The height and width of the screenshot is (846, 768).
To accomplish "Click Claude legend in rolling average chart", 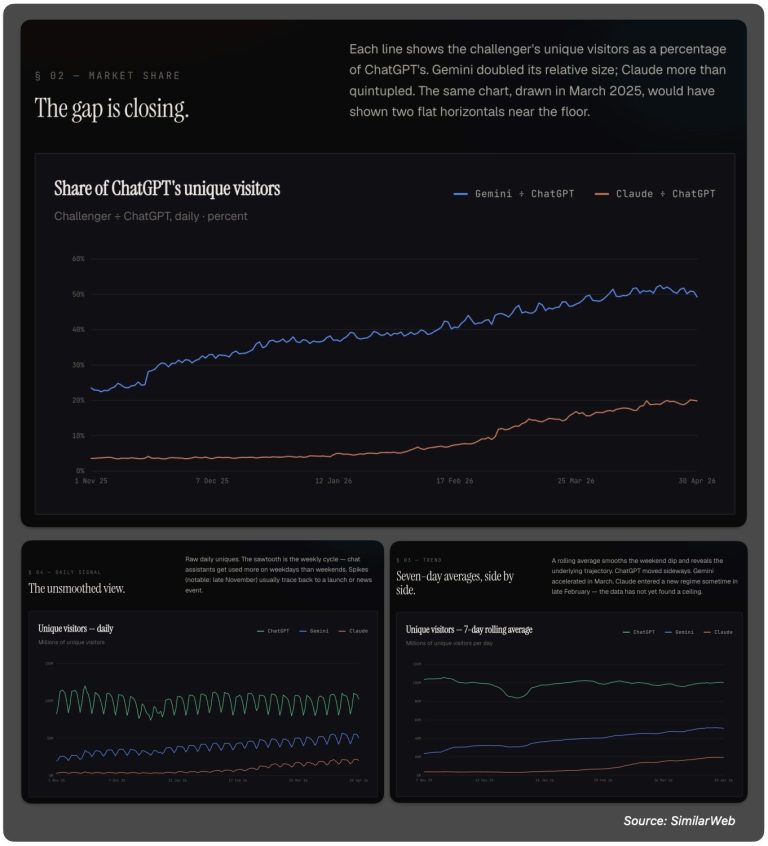I will (718, 632).
